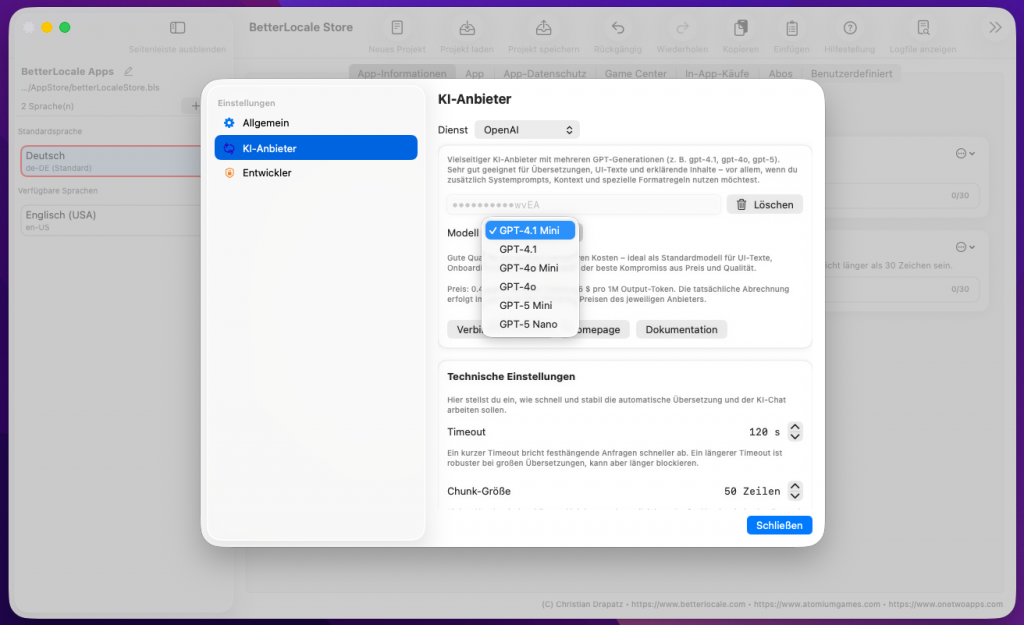Image resolution: width=1024 pixels, height=625 pixels.
Task: Click the Projekt speichern toolbar icon
Action: 543,28
